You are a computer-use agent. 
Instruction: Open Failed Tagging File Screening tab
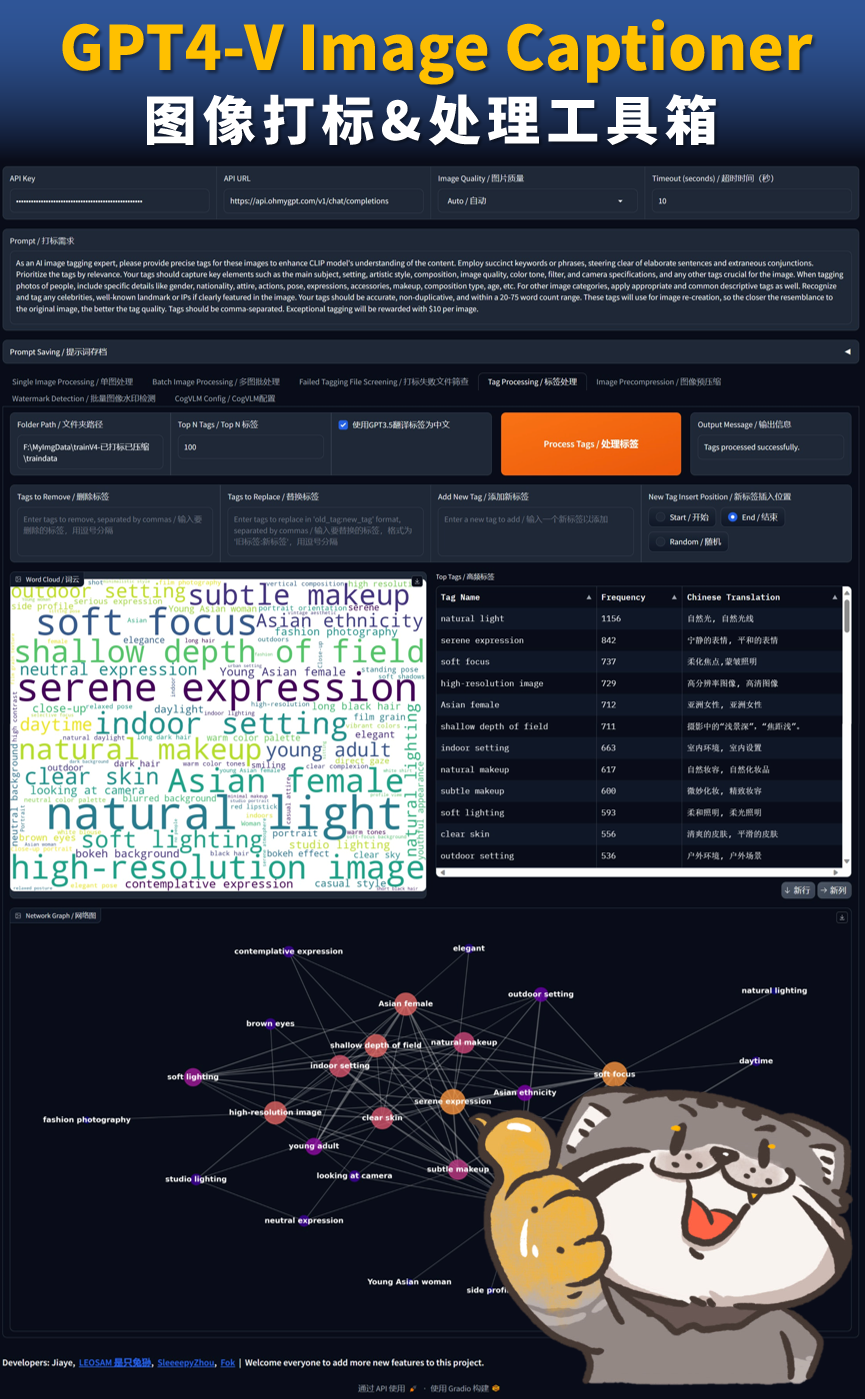coord(383,382)
